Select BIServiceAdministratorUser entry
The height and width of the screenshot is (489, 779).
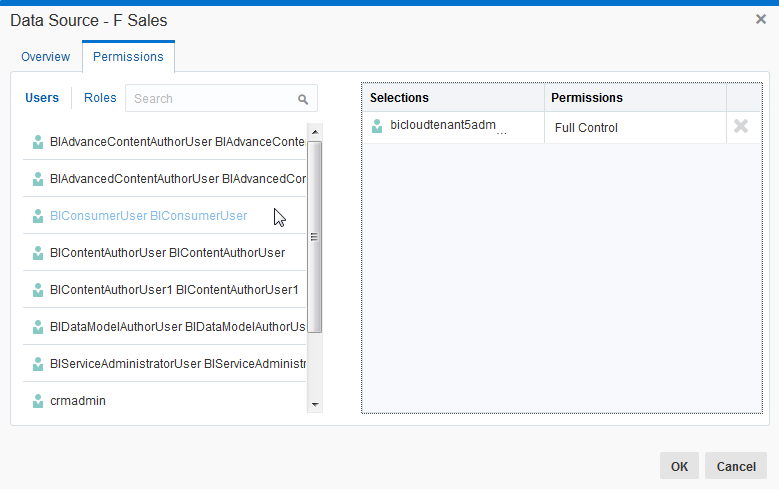pos(164,364)
